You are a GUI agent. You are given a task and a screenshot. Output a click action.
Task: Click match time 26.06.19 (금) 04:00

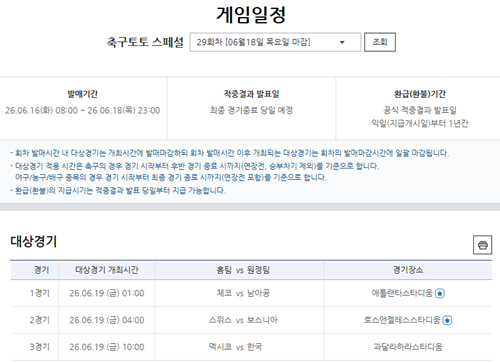point(107,320)
